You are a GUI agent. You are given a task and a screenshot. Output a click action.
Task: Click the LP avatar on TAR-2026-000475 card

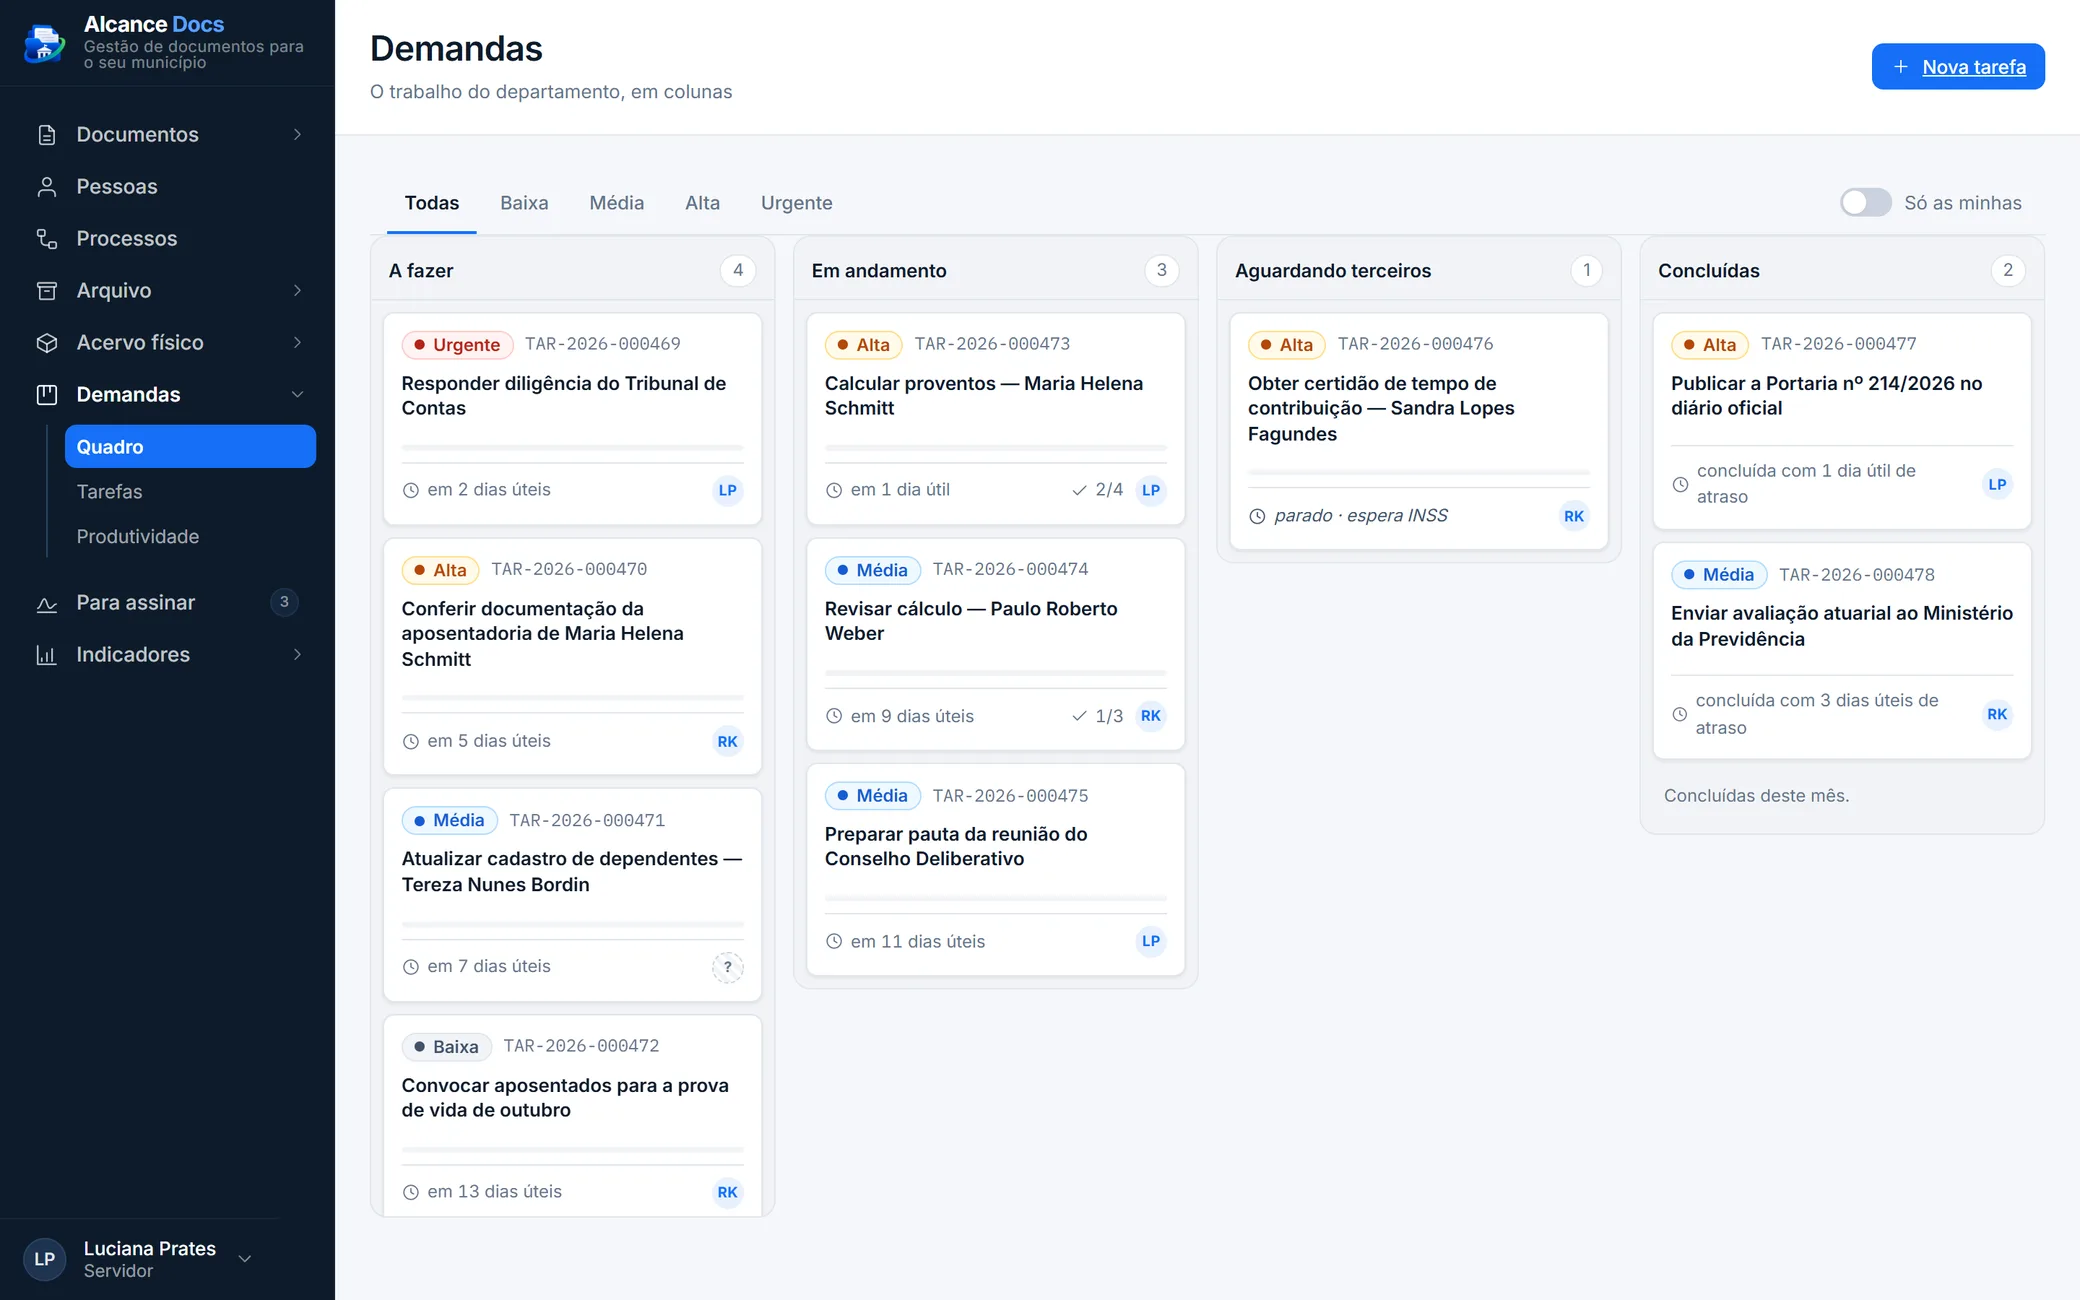(x=1151, y=941)
